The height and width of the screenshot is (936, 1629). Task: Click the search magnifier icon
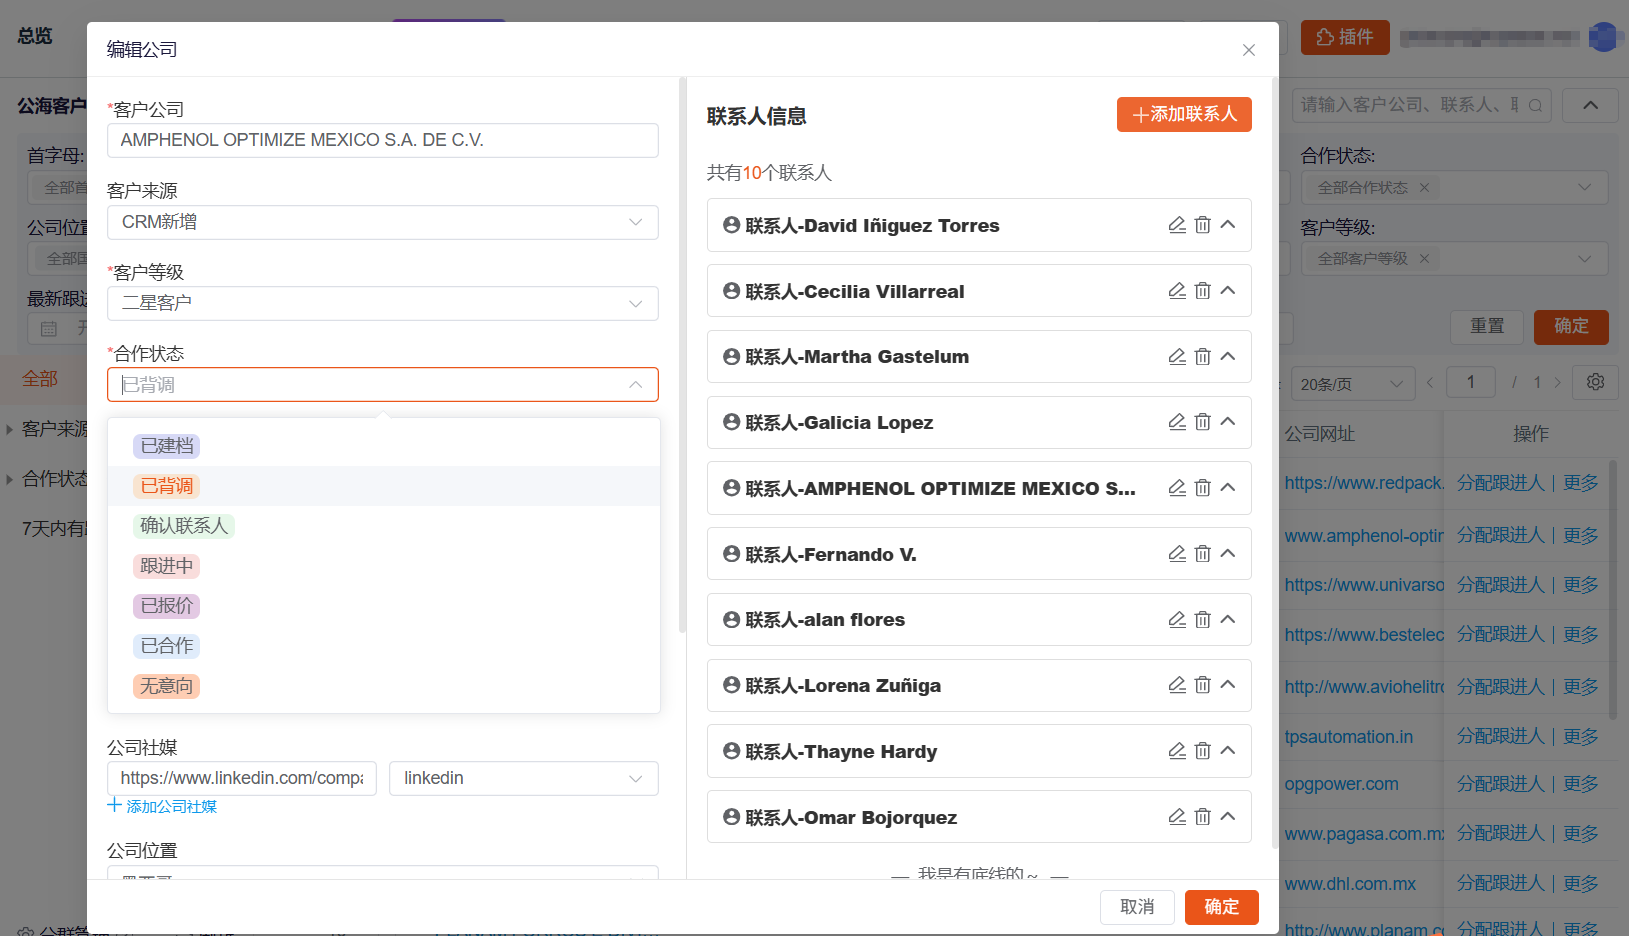point(1535,104)
